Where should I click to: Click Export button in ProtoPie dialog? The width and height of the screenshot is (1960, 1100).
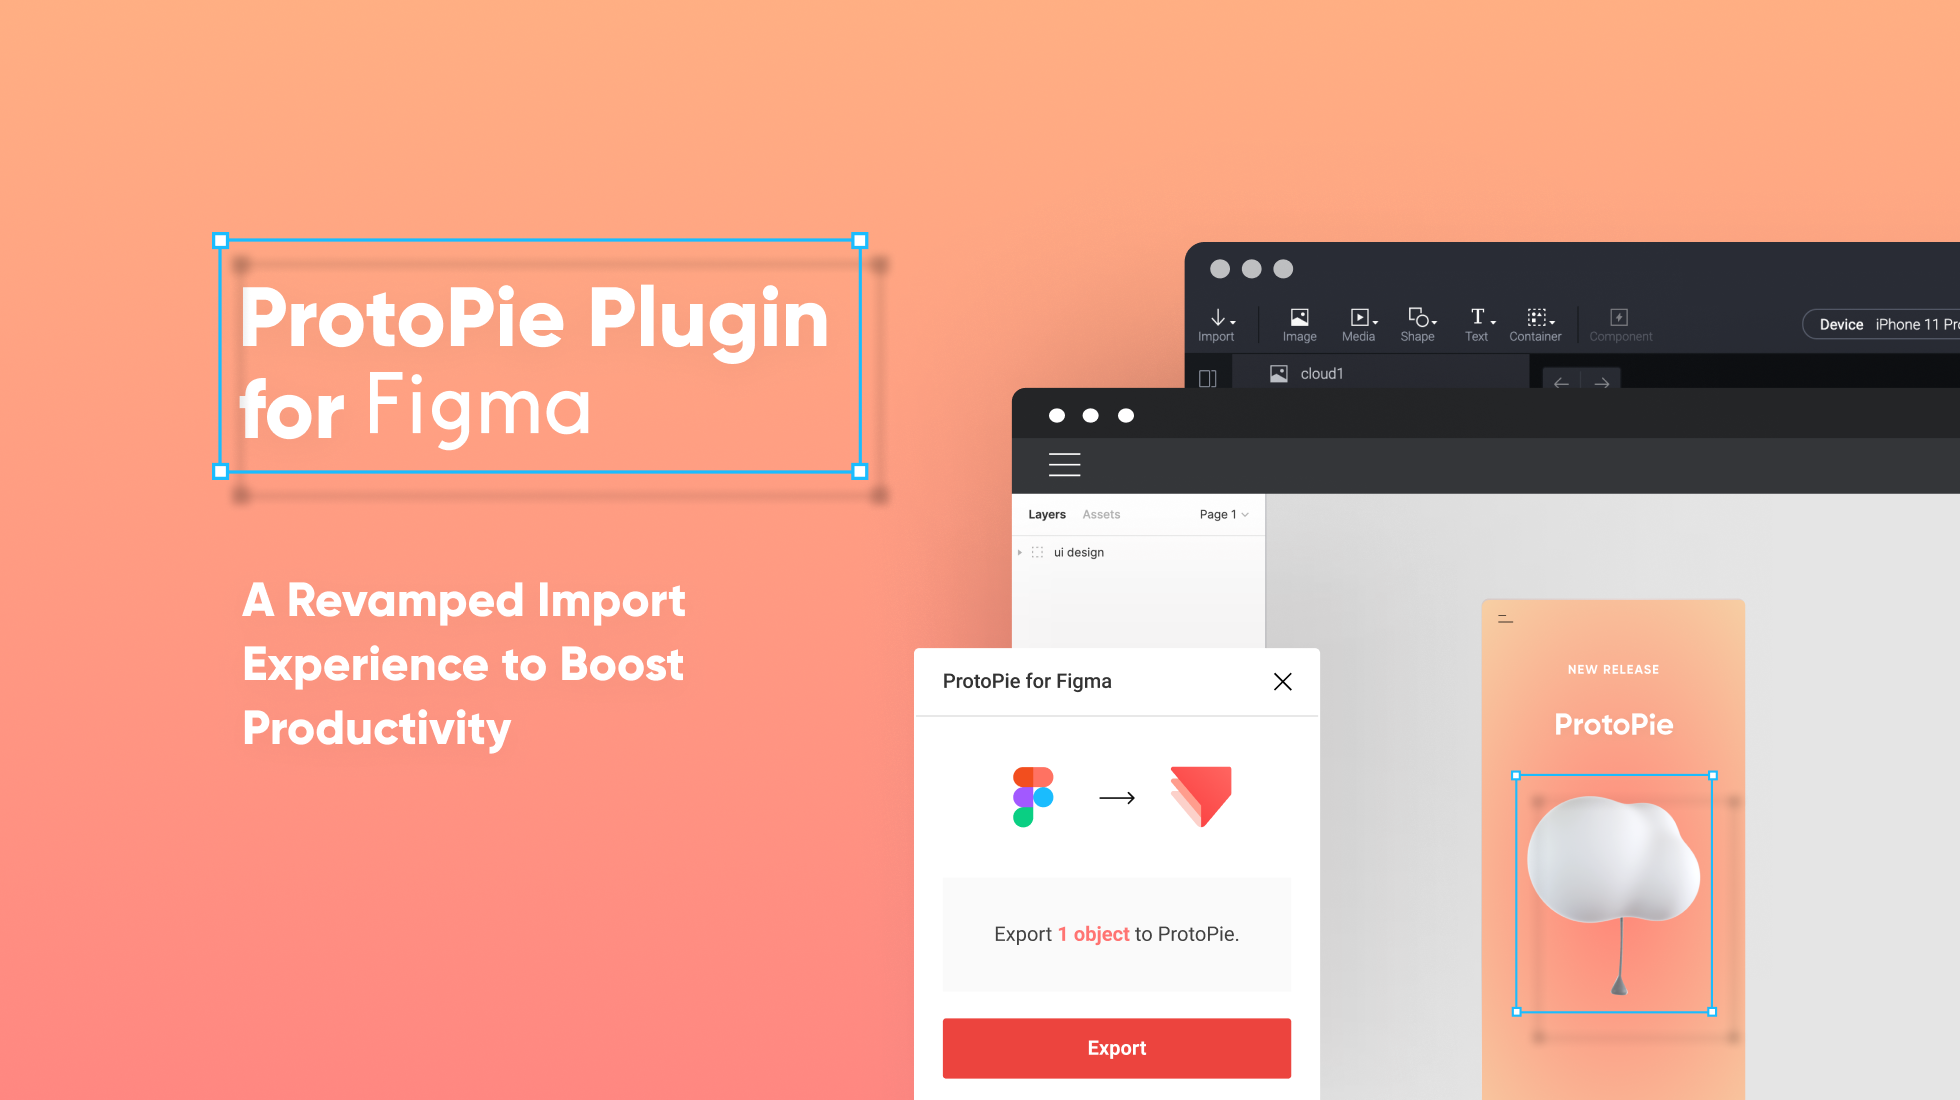1115,1047
